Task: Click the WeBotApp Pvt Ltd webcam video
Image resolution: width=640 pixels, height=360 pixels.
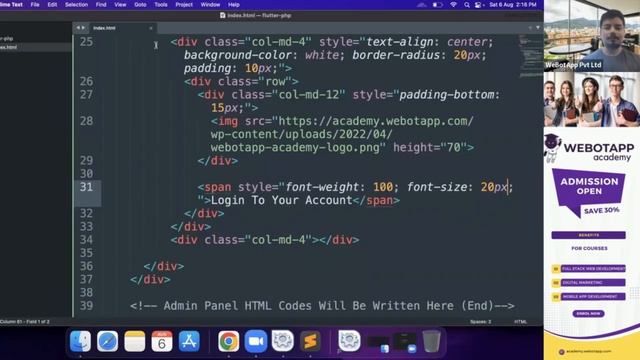Action: (592, 36)
